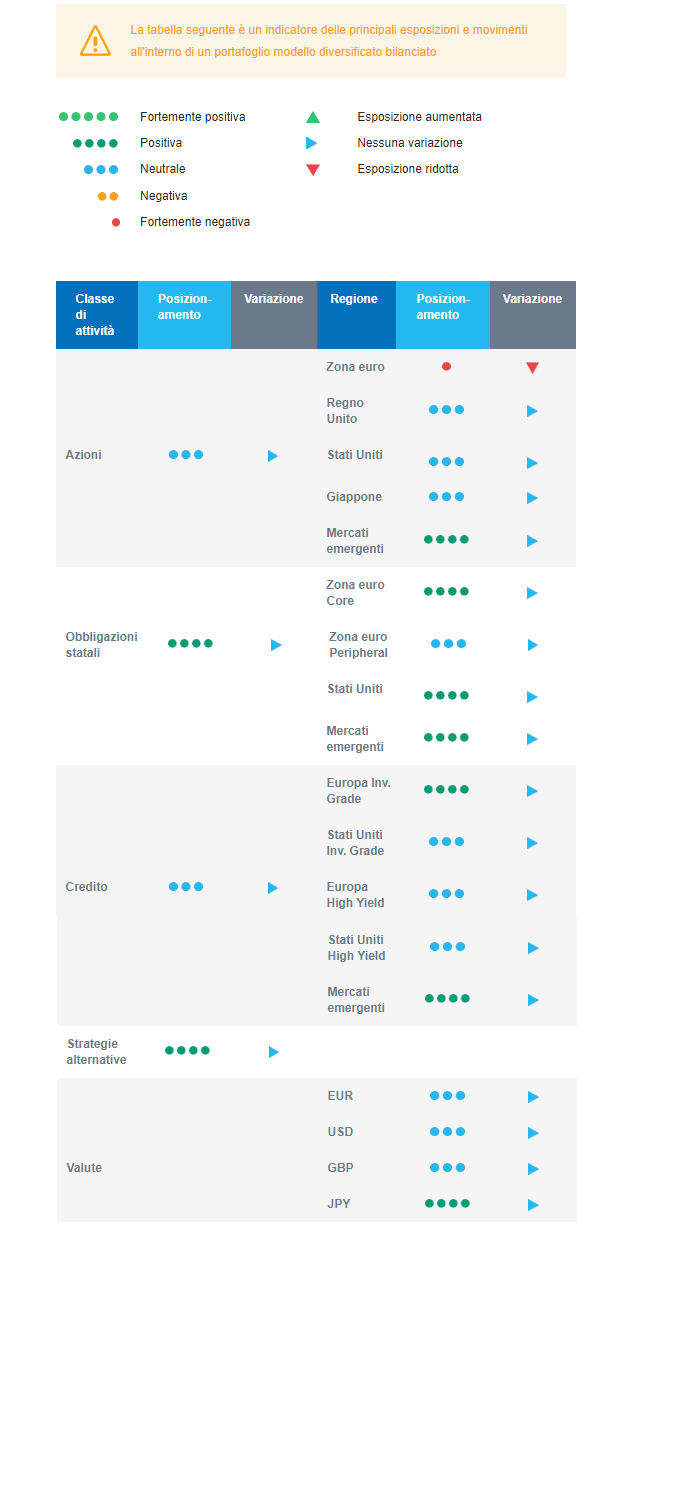Click the Zona euro Peripheral label

(358, 645)
